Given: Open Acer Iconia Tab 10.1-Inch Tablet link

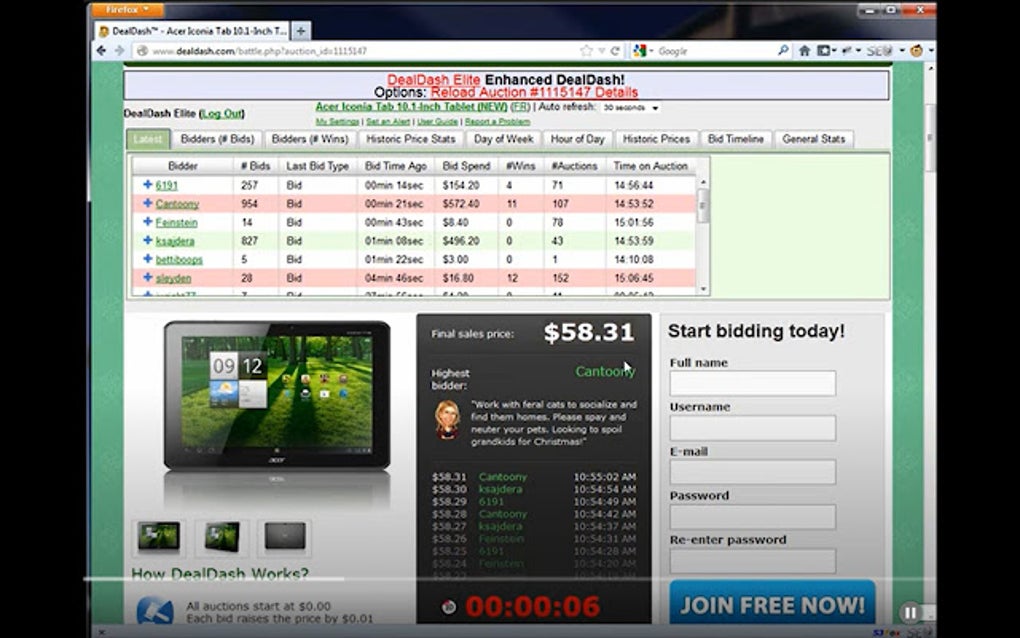Looking at the screenshot, I should point(411,107).
